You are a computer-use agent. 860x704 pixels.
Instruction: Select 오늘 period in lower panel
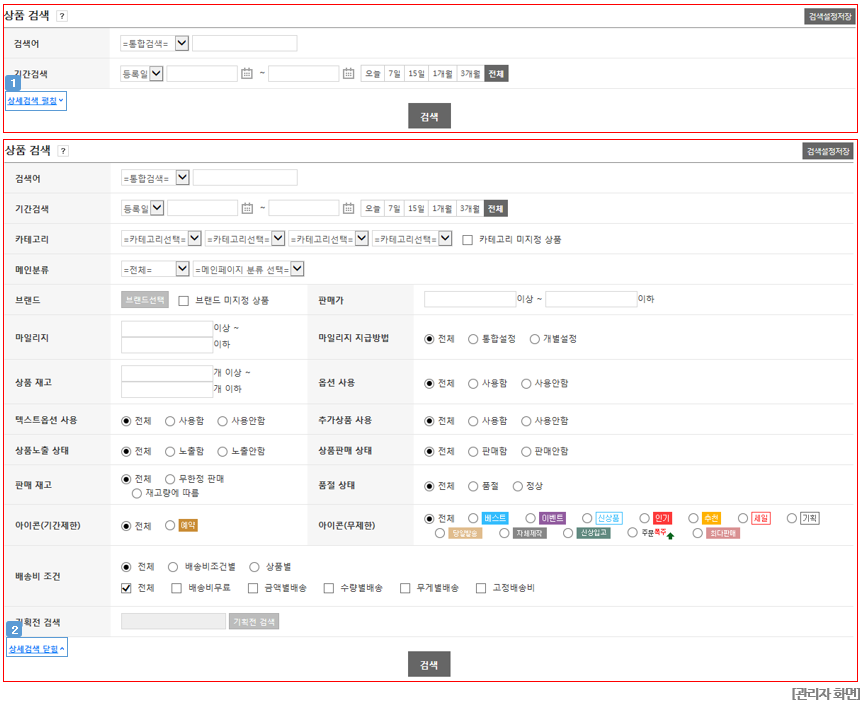372,208
